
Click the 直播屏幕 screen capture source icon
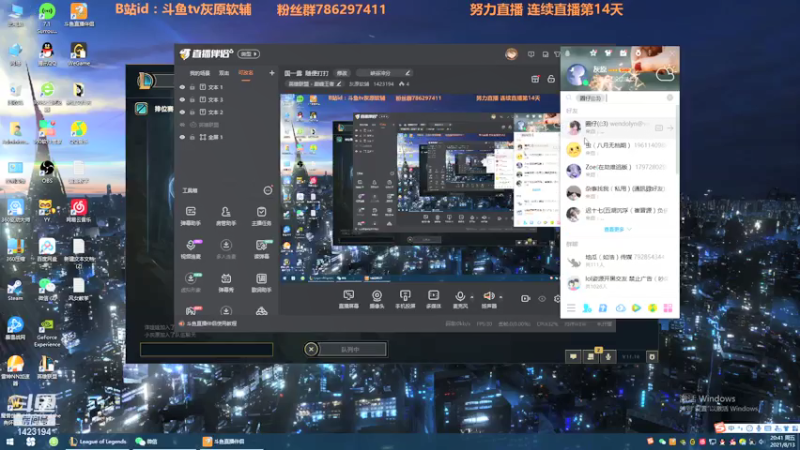[348, 299]
